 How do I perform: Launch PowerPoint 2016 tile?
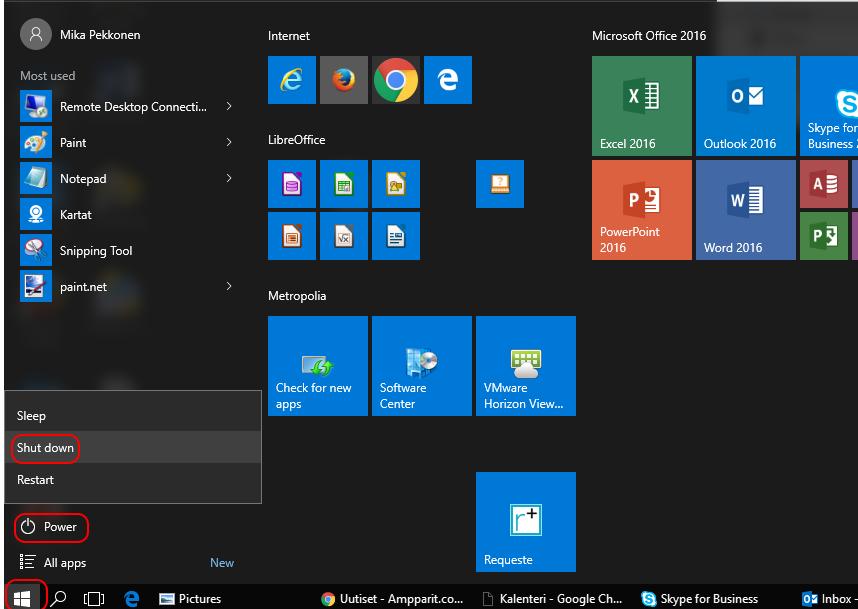[x=642, y=210]
